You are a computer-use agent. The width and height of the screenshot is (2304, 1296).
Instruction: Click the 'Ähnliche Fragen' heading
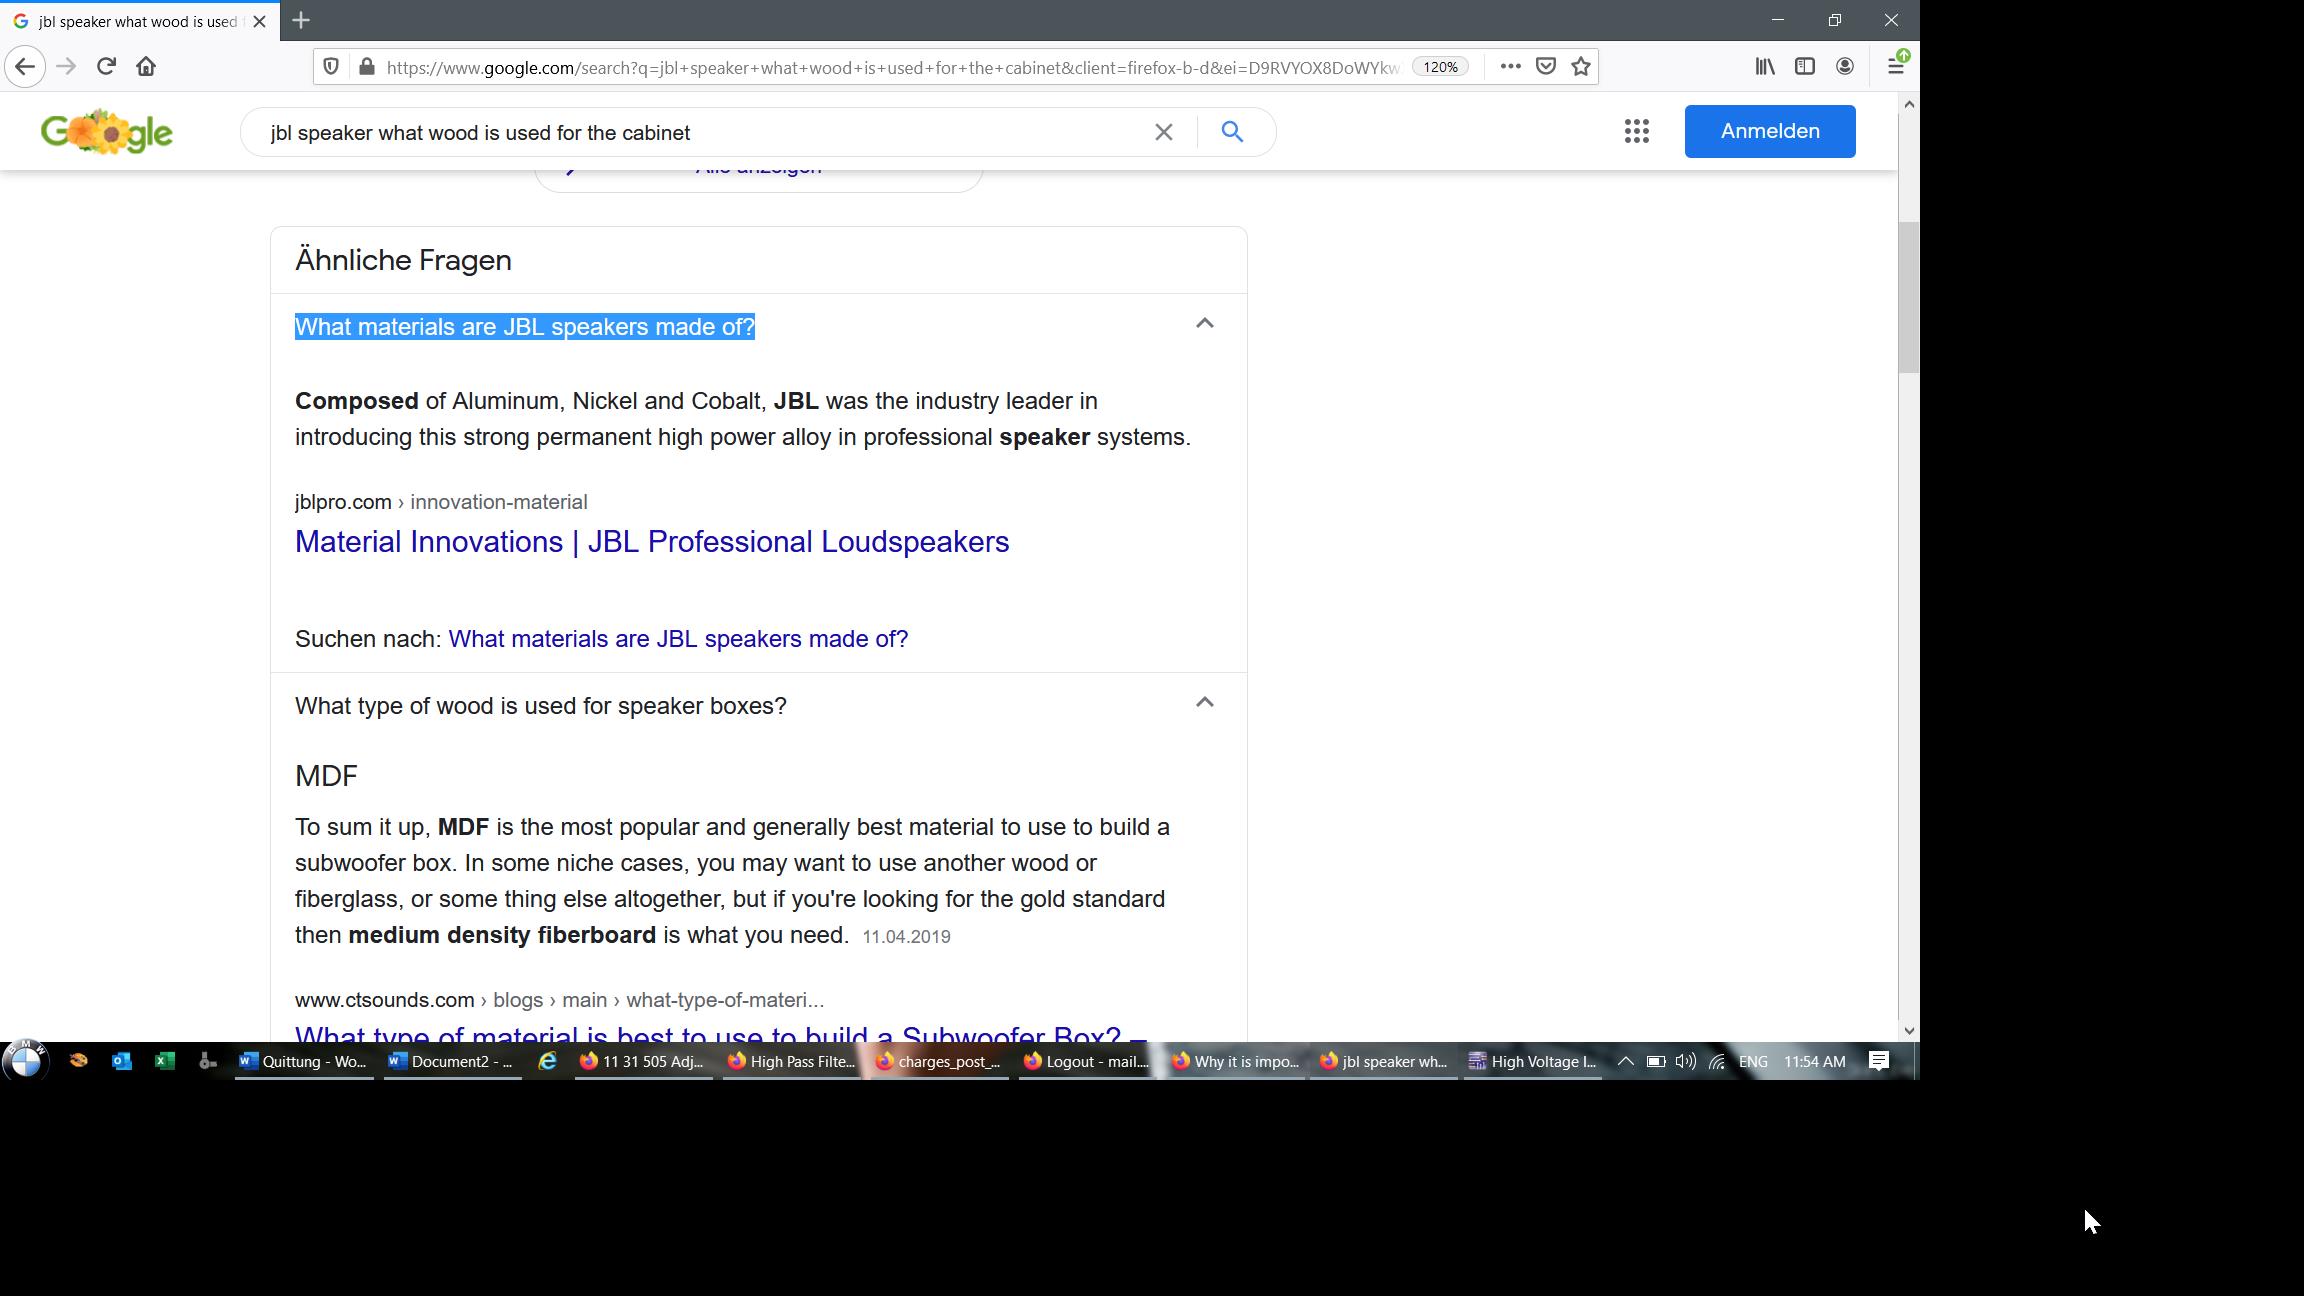403,260
